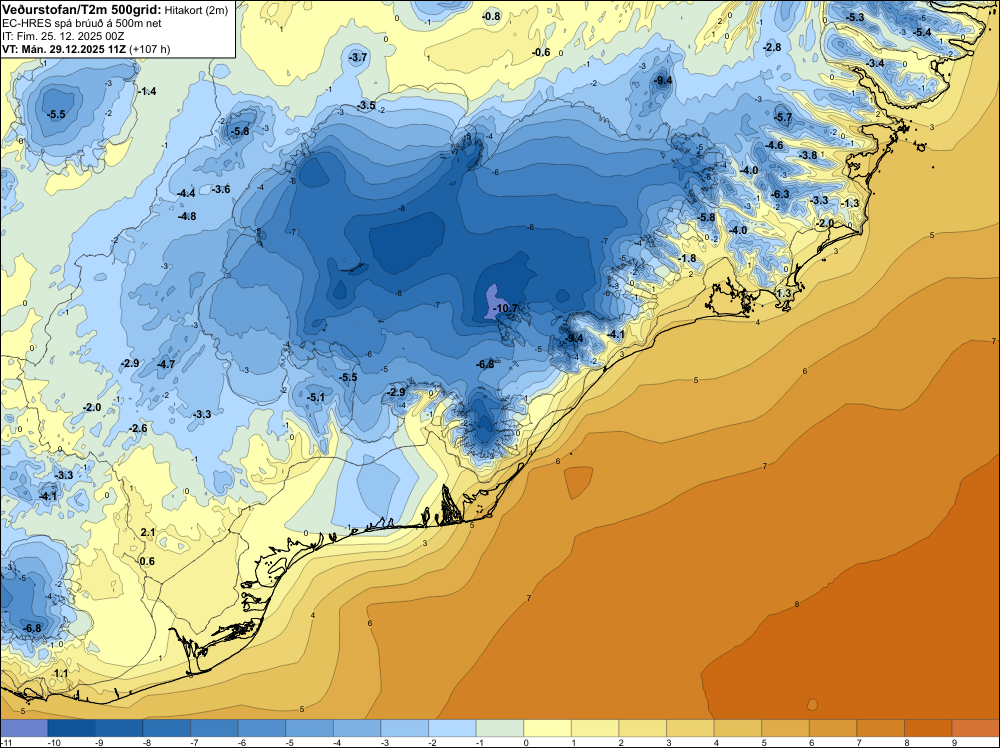The width and height of the screenshot is (1000, 748).
Task: Click the -3.7 temperature label
Action: [x=358, y=57]
